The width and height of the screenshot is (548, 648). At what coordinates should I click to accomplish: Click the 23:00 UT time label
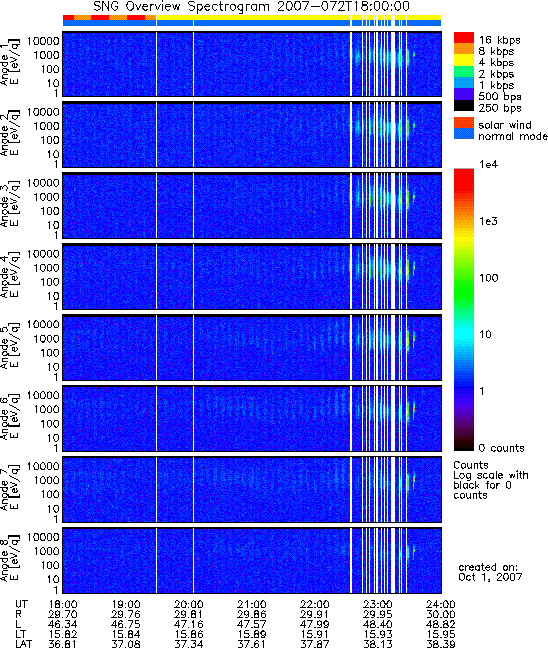(378, 605)
